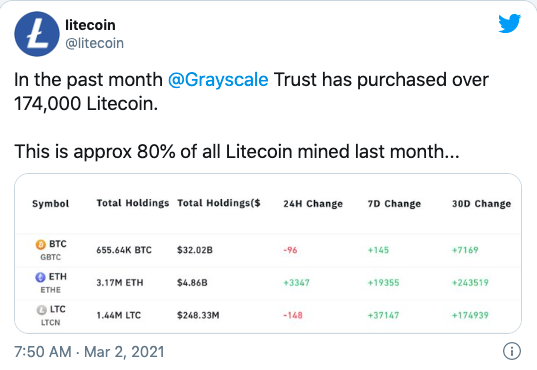This screenshot has width=537, height=370.
Task: Click the 24H Change column header
Action: coord(313,204)
